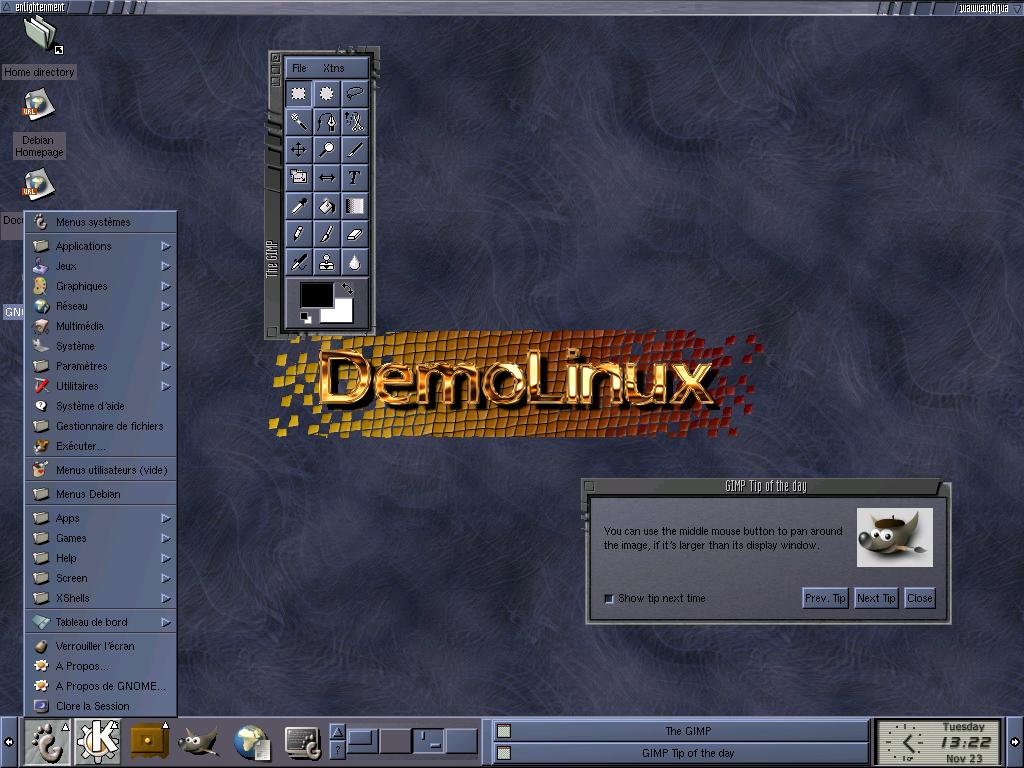Image resolution: width=1024 pixels, height=768 pixels.
Task: Select the Elliptical Select tool
Action: (327, 93)
